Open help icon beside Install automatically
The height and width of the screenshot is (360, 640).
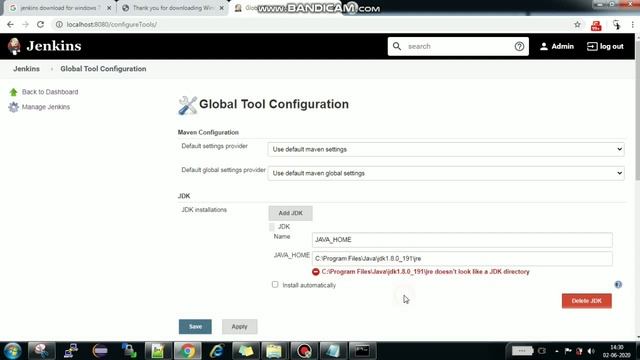click(618, 284)
